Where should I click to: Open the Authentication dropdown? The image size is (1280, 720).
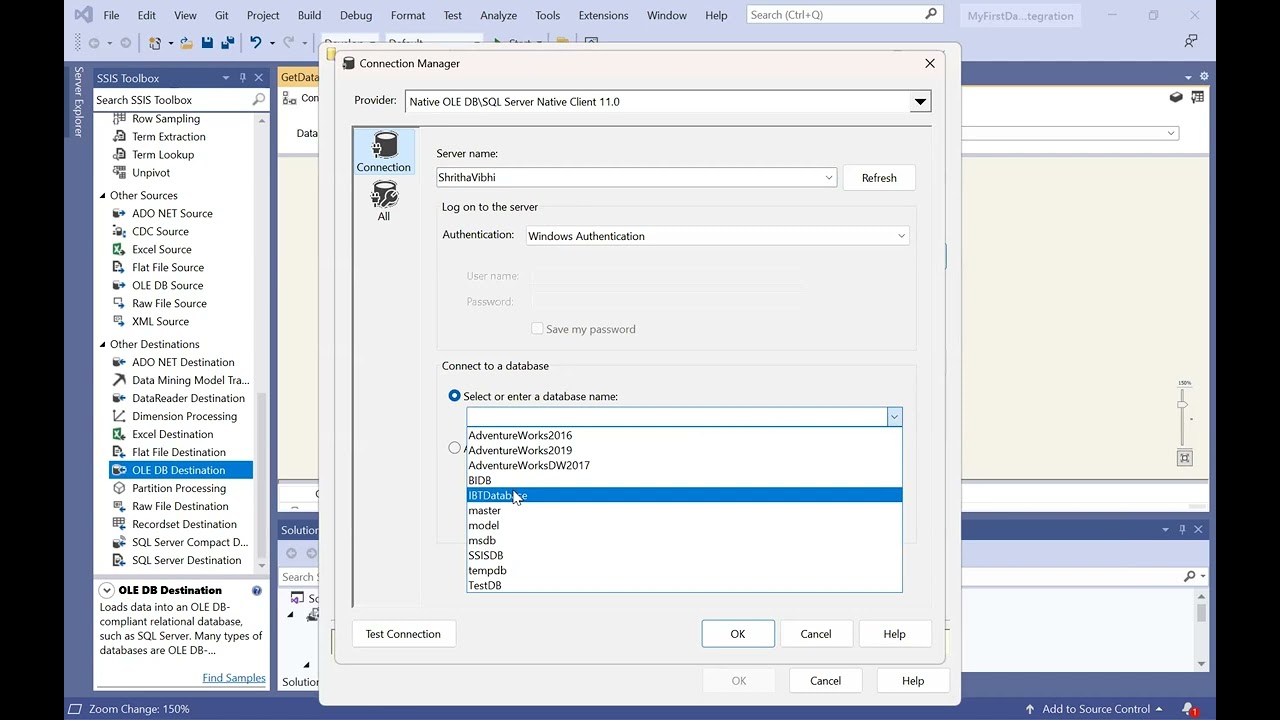[901, 237]
